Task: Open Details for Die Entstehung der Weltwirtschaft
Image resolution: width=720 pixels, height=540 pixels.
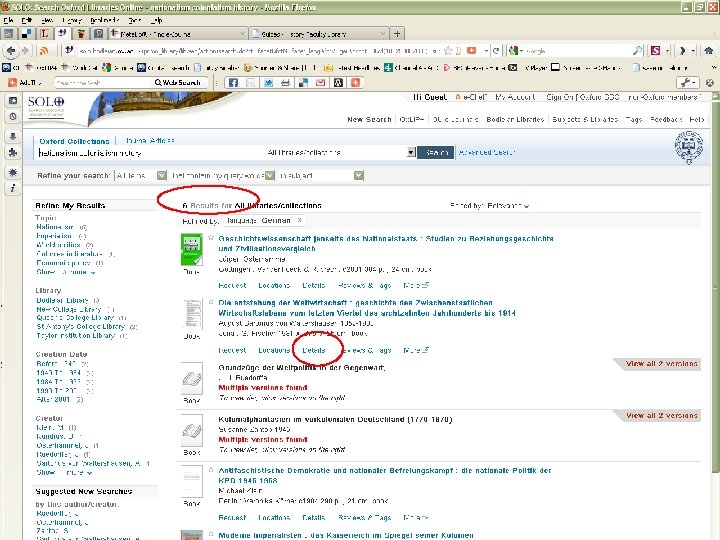Action: [314, 350]
